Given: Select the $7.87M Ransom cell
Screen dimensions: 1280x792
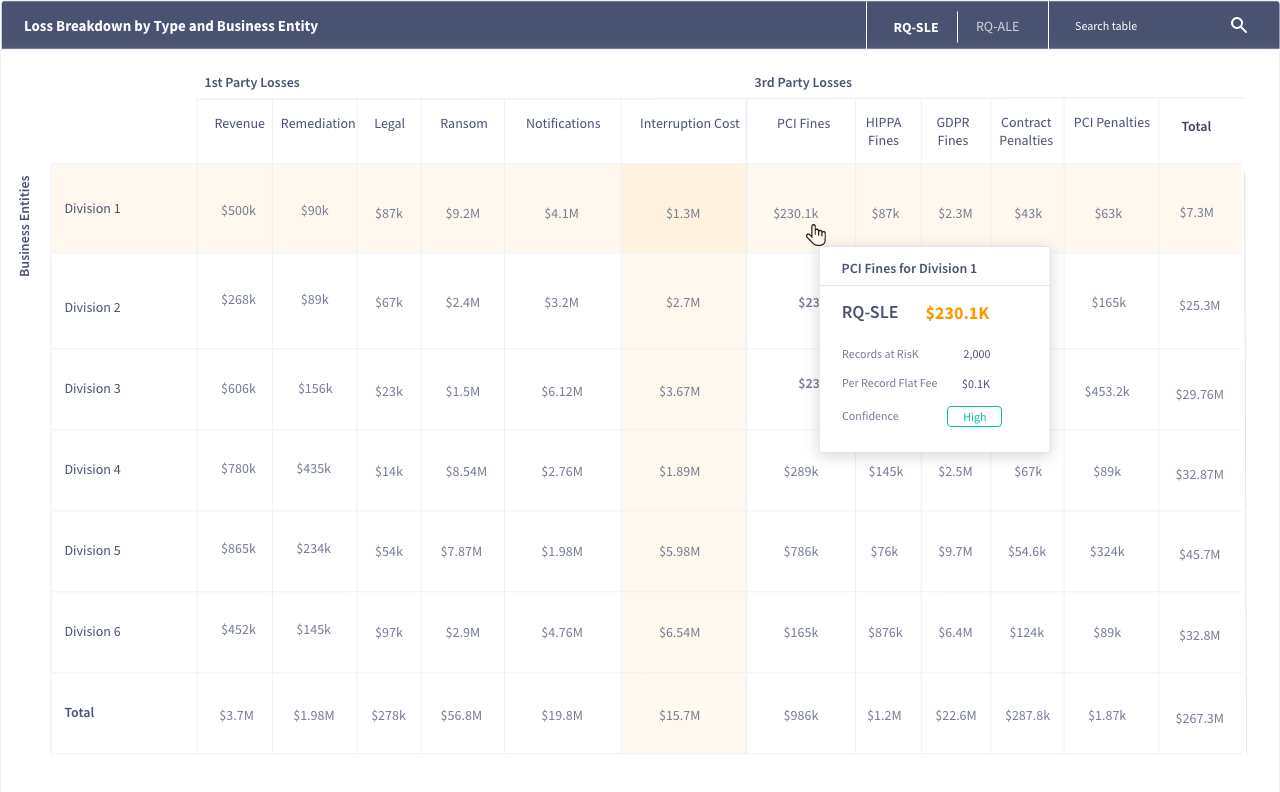Looking at the screenshot, I should pyautogui.click(x=461, y=552).
